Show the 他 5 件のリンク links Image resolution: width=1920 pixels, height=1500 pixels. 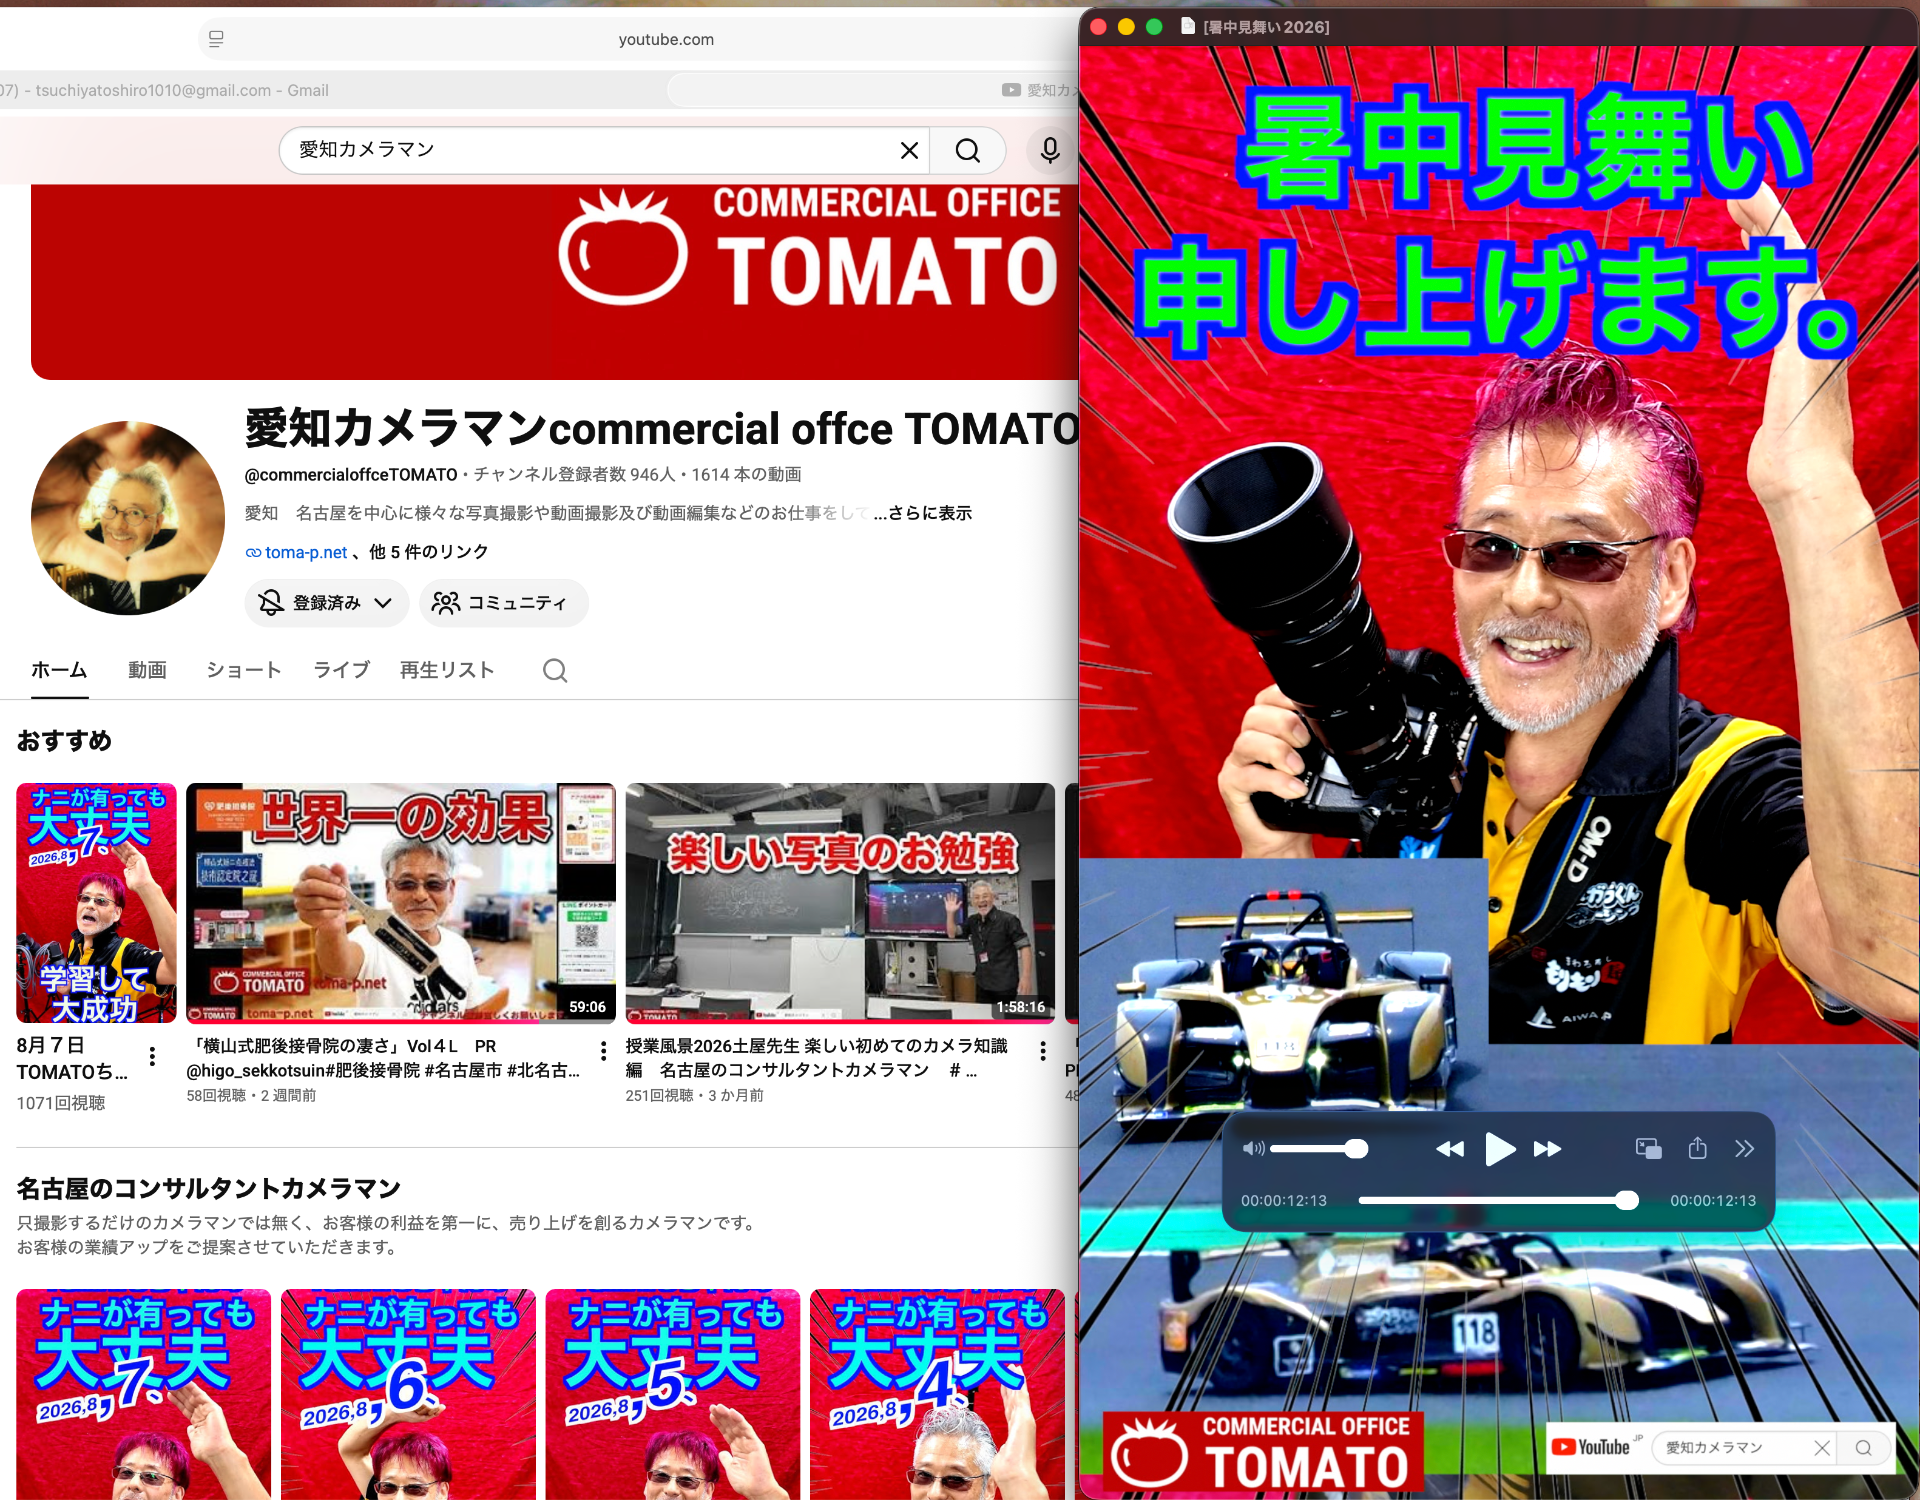(x=429, y=552)
